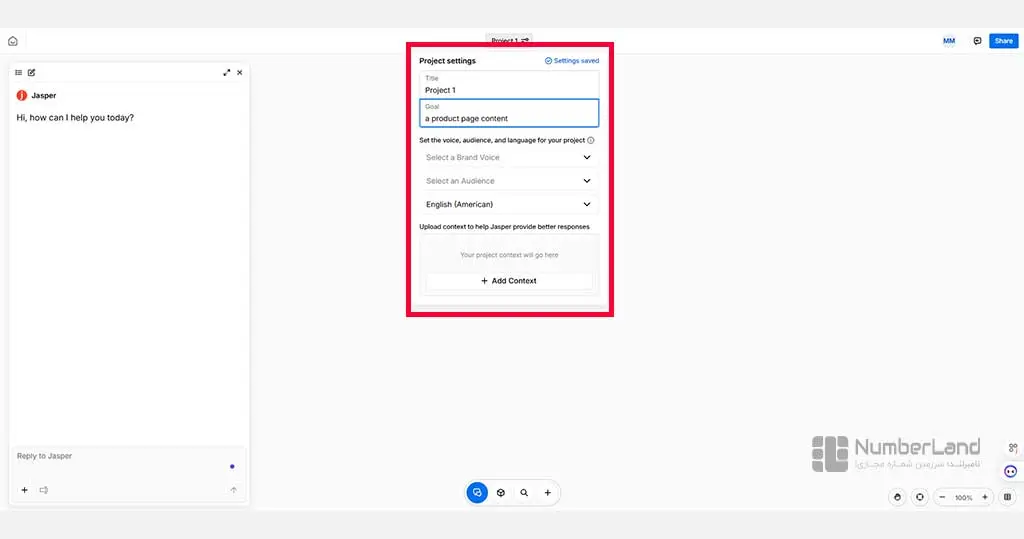Image resolution: width=1024 pixels, height=539 pixels.
Task: Click the Add Context button
Action: click(x=509, y=281)
